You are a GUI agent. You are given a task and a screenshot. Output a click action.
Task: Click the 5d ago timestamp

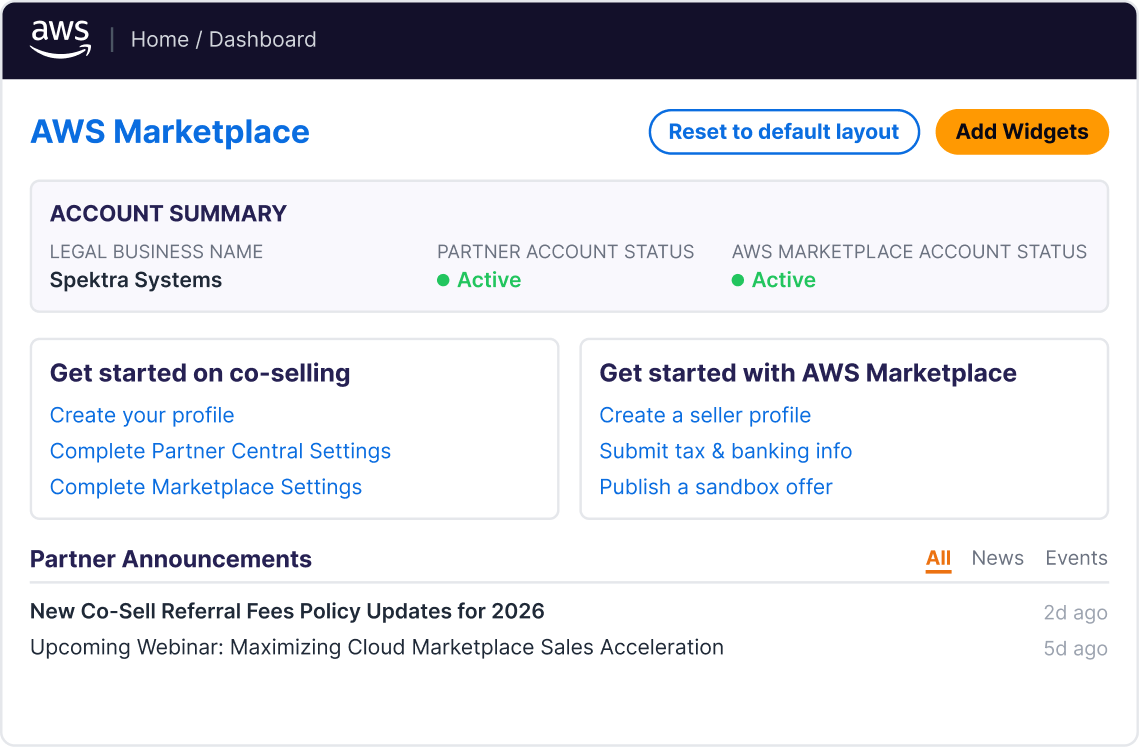[1075, 648]
